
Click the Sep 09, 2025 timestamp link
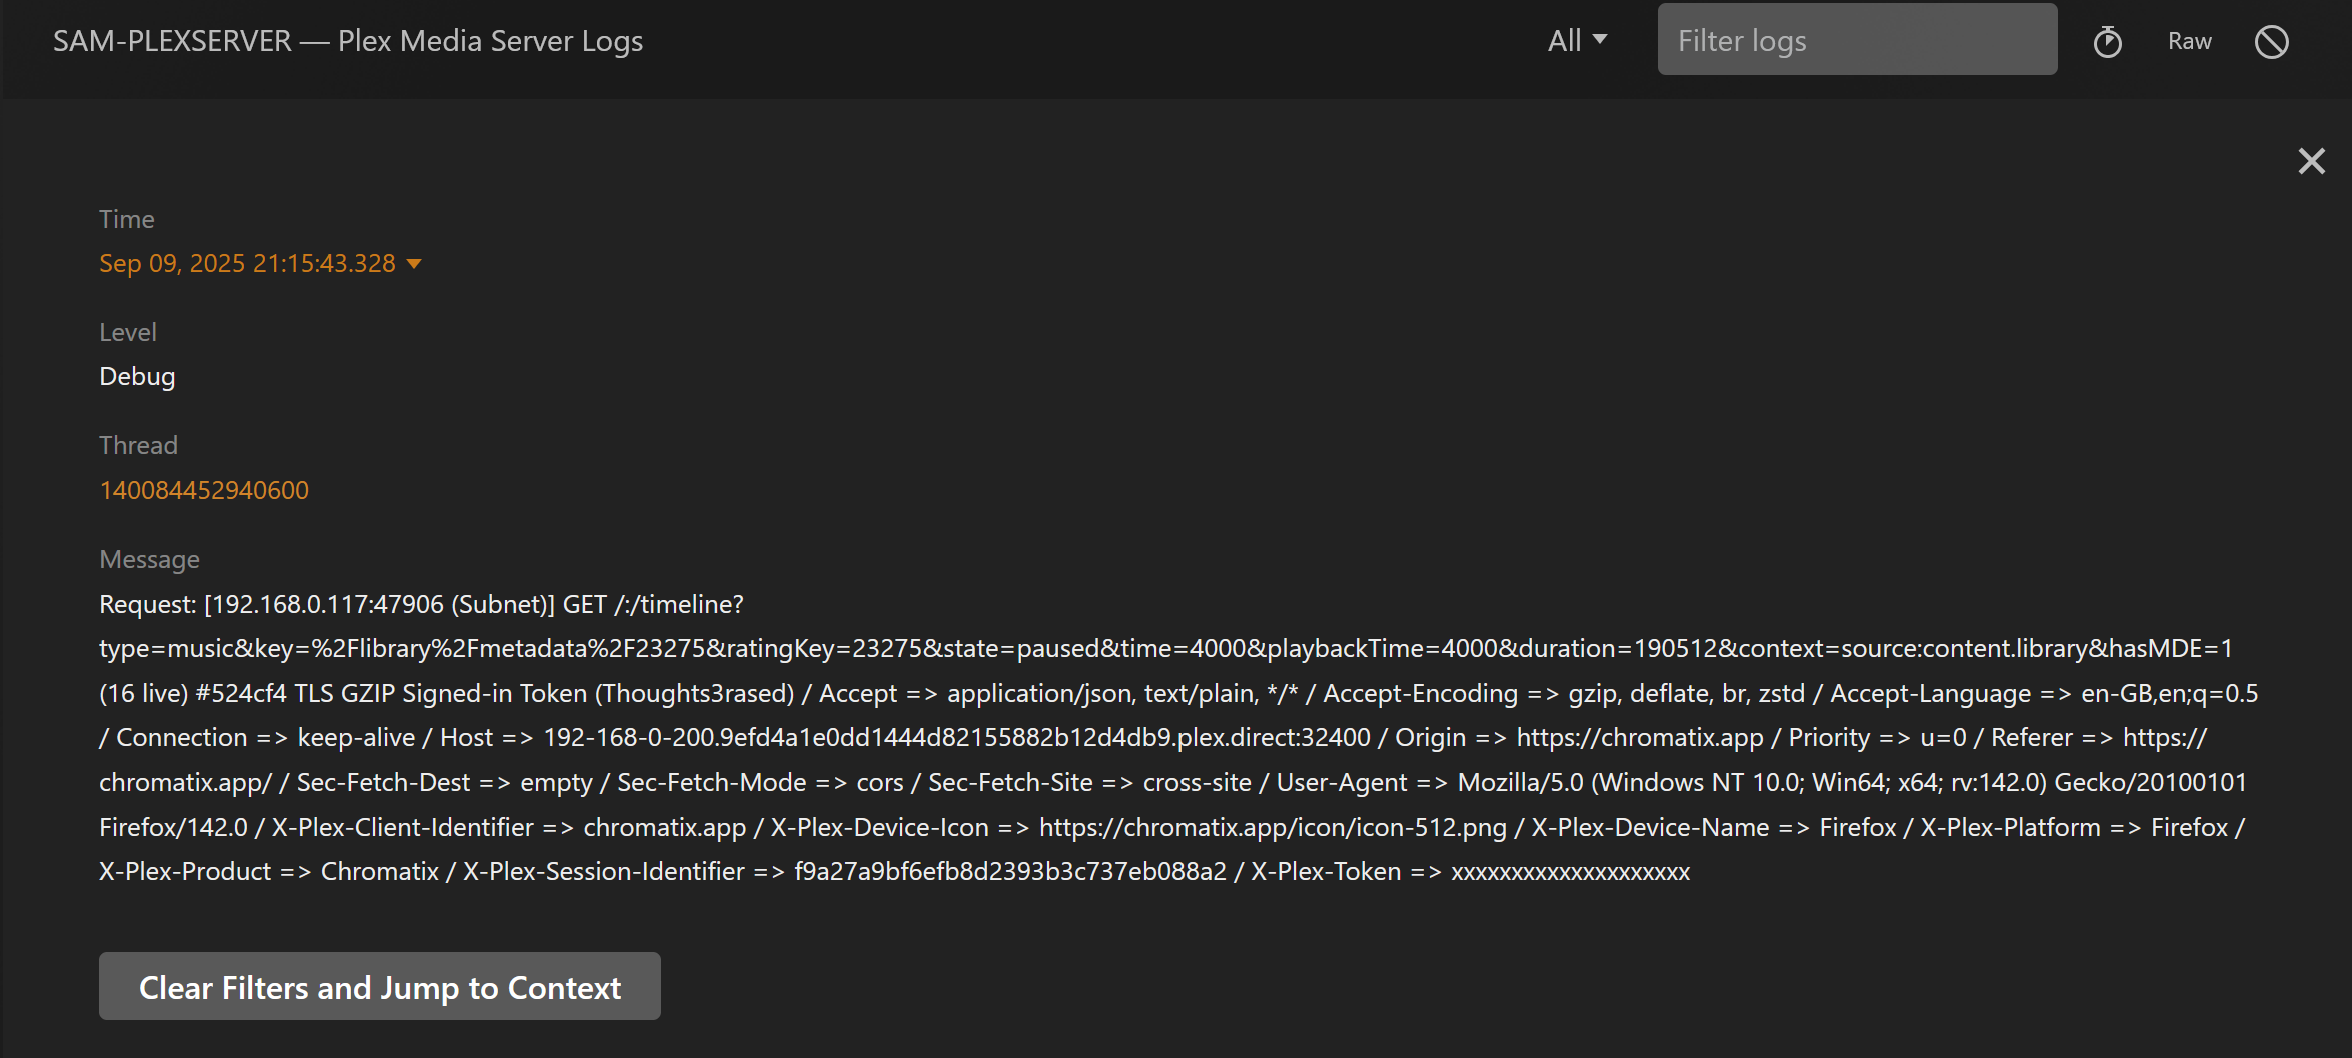click(x=247, y=263)
